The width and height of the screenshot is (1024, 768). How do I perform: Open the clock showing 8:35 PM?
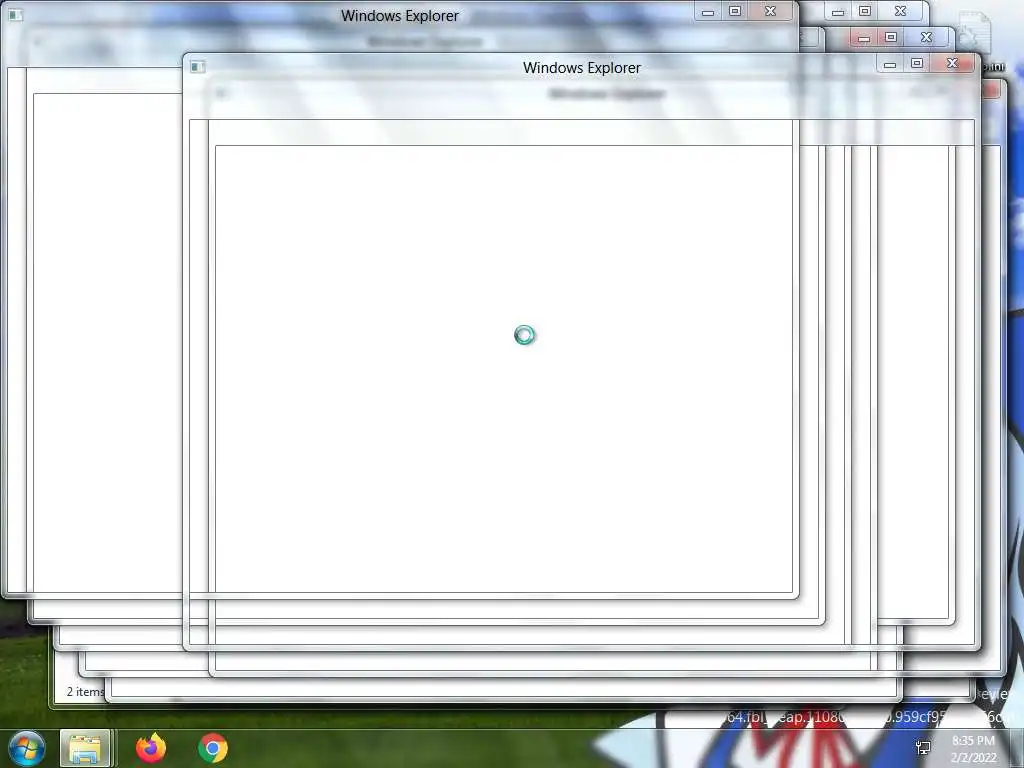pos(973,749)
